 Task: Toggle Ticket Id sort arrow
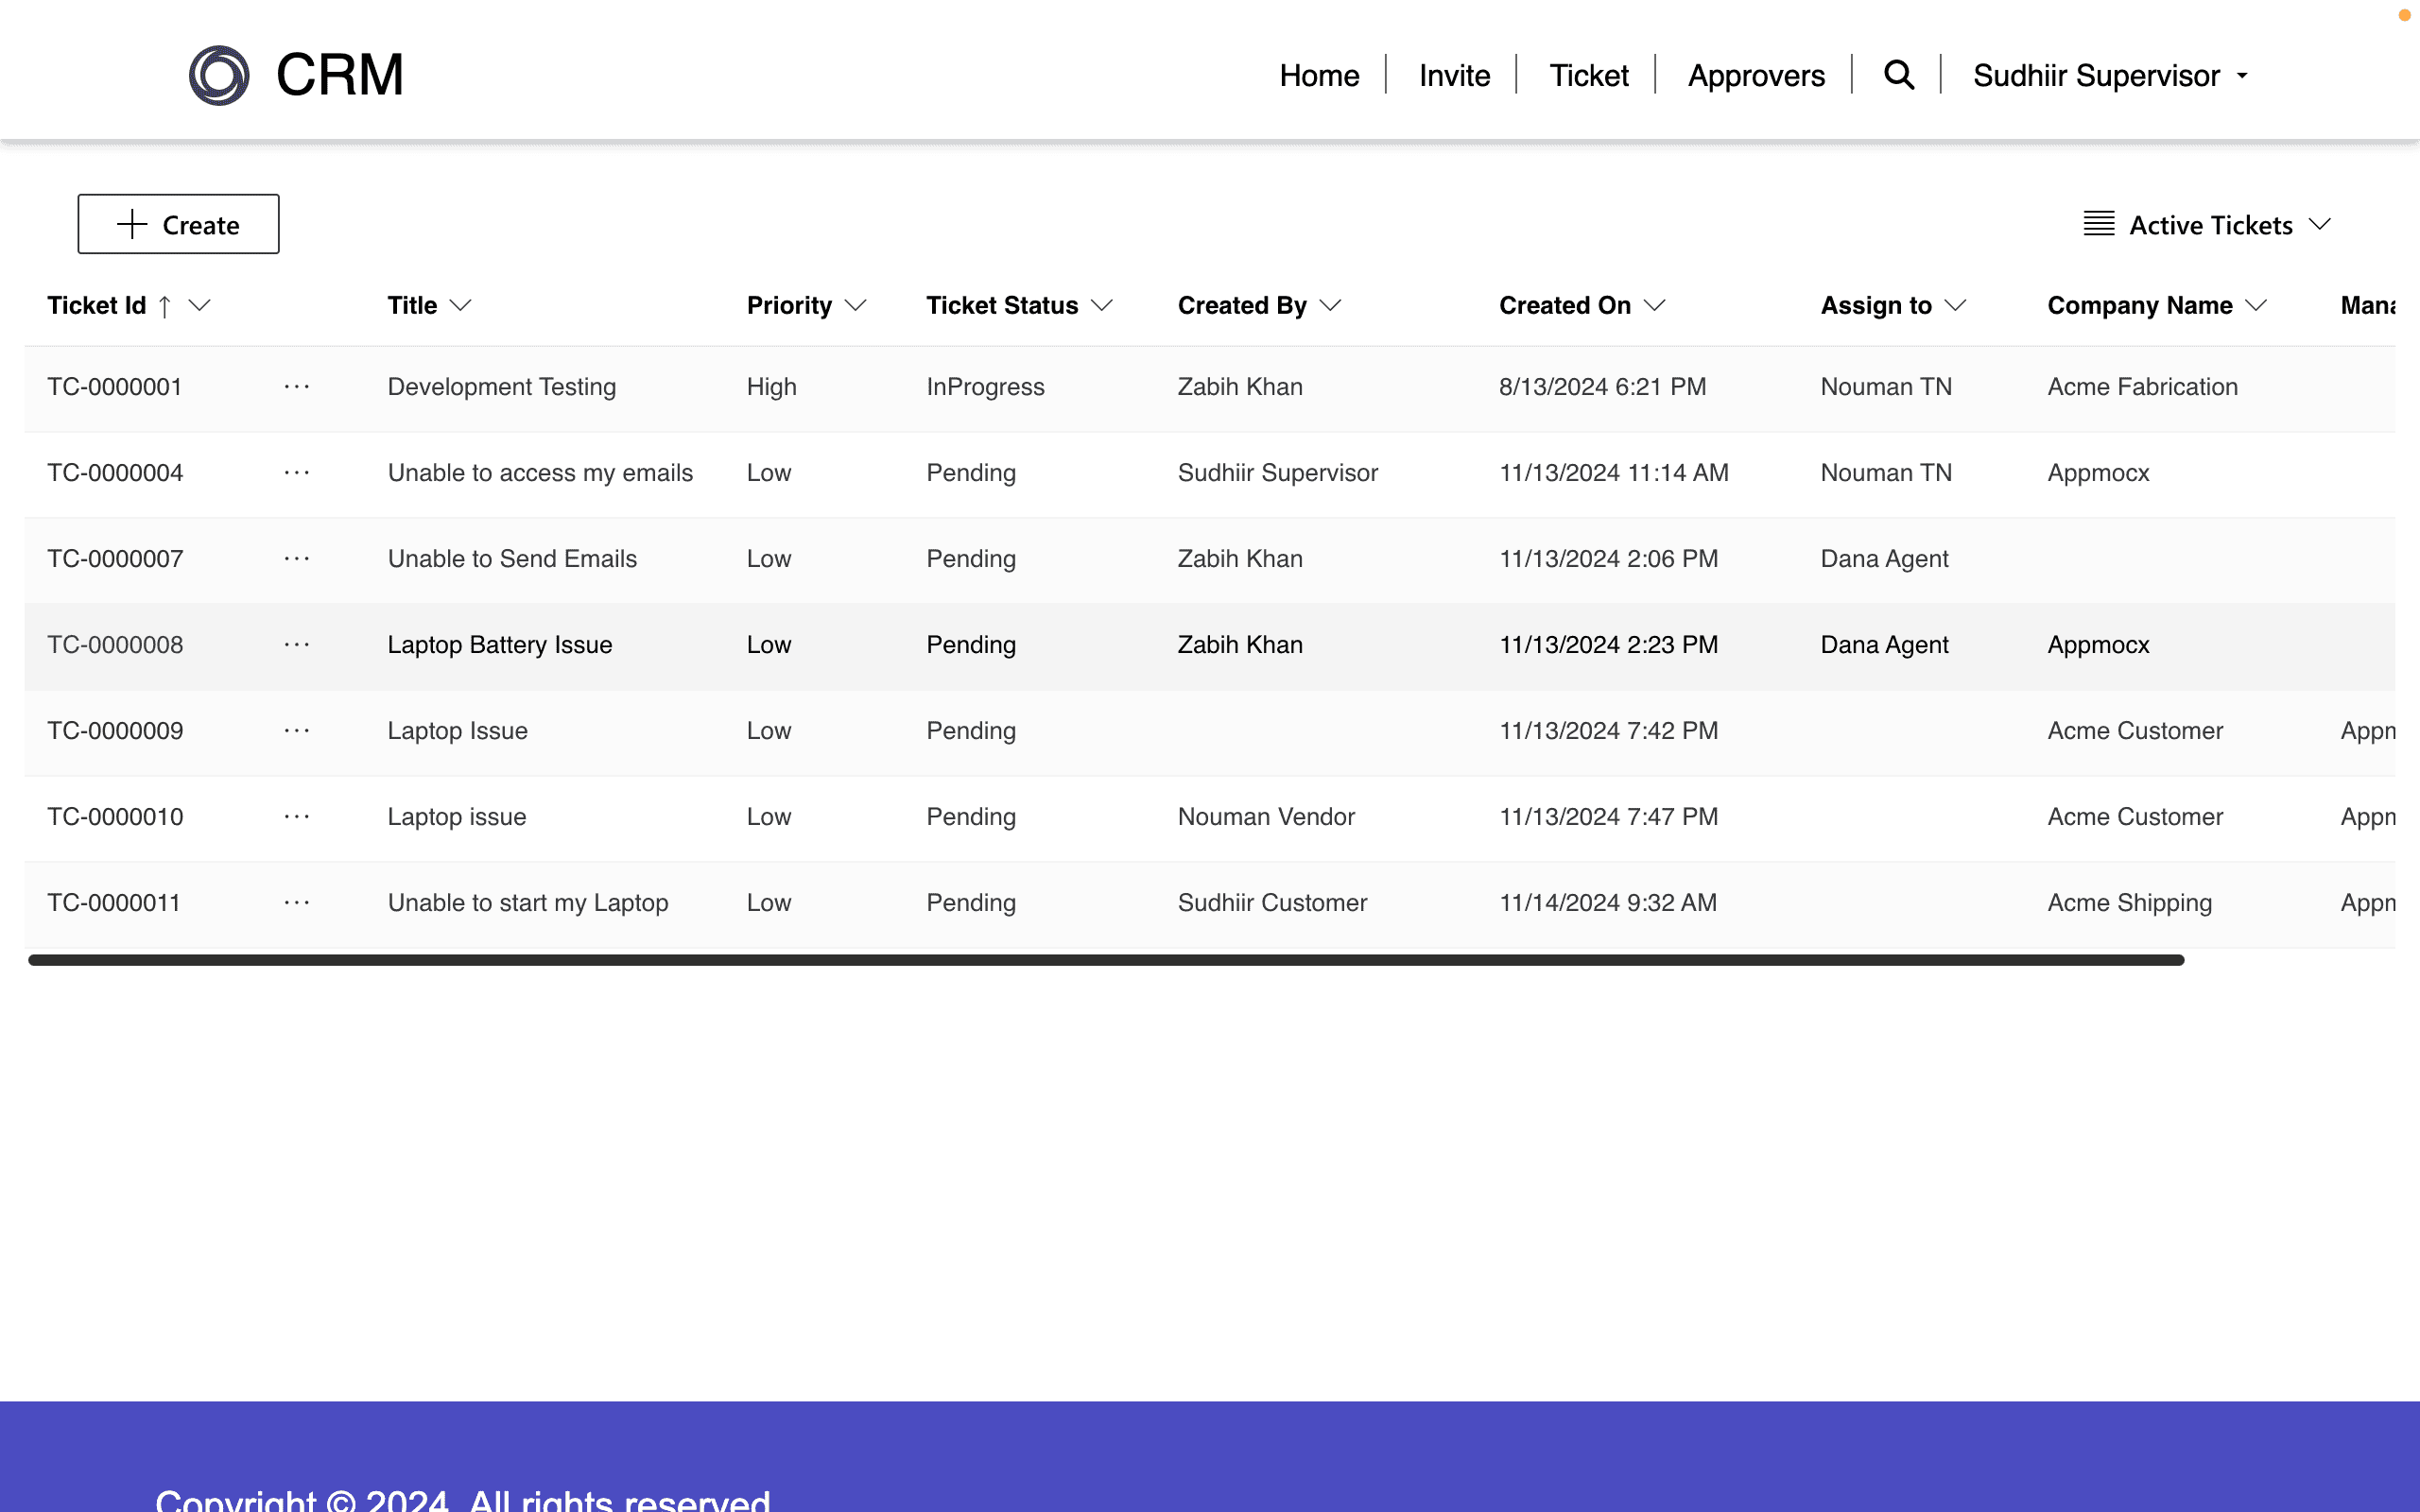click(165, 306)
